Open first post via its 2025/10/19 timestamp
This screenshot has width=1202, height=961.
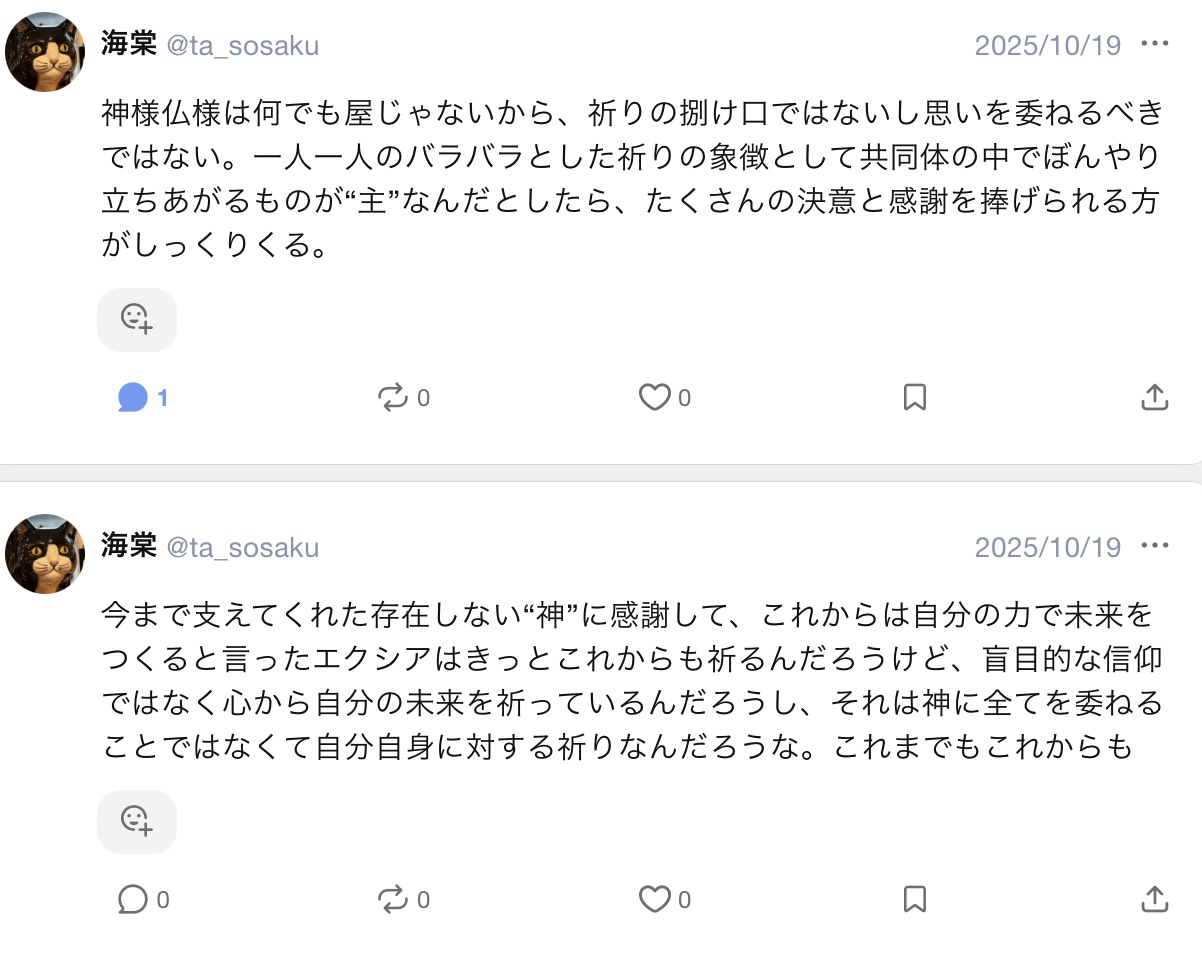coord(1047,46)
